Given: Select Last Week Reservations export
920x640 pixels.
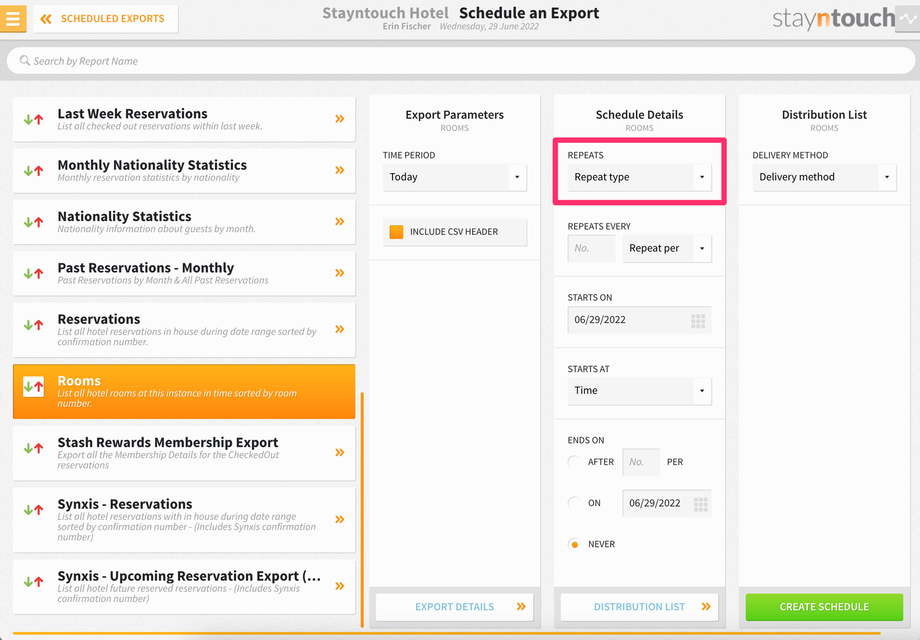Looking at the screenshot, I should click(x=184, y=119).
